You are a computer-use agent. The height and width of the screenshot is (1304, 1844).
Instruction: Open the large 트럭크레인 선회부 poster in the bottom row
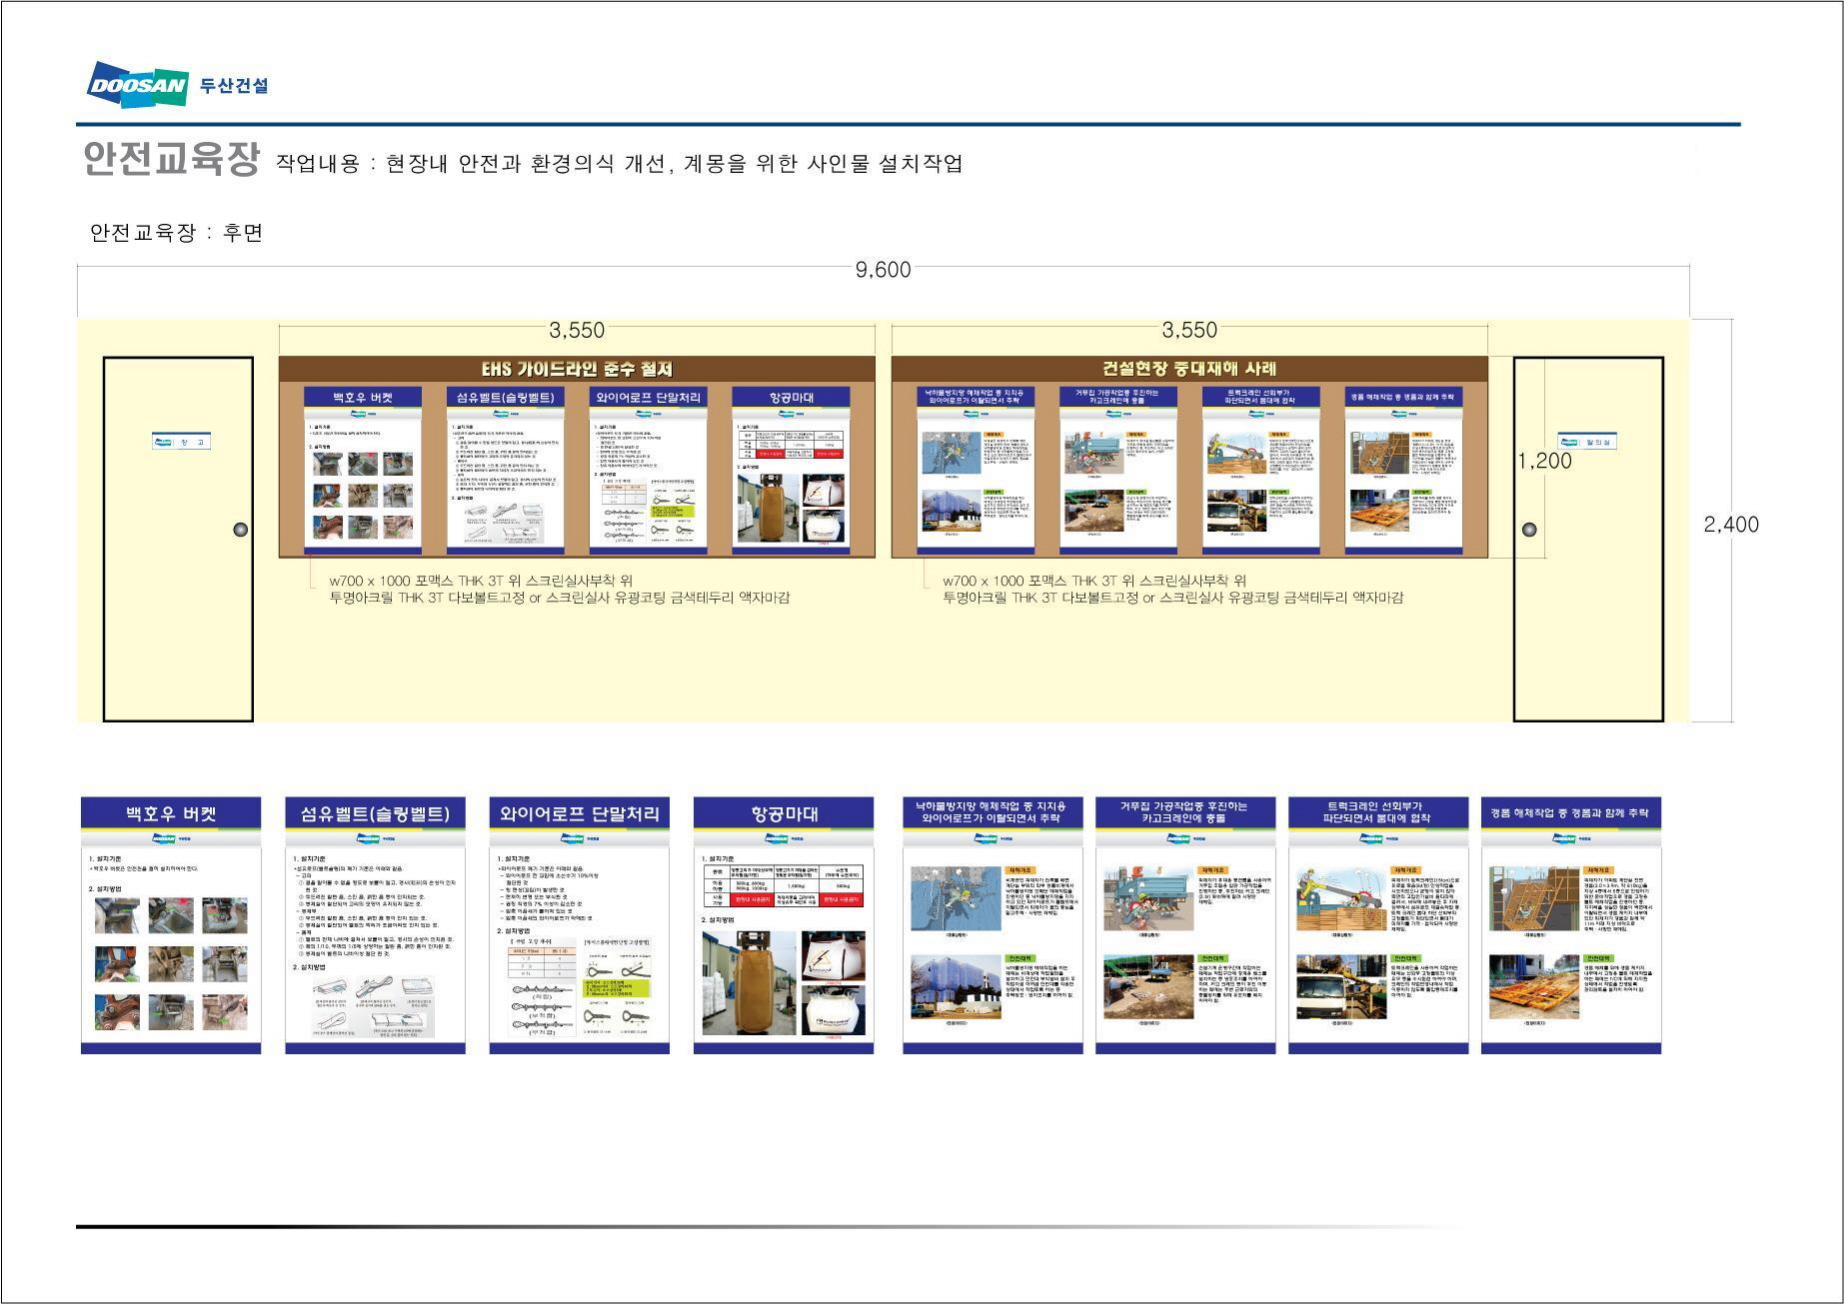coord(1378,925)
